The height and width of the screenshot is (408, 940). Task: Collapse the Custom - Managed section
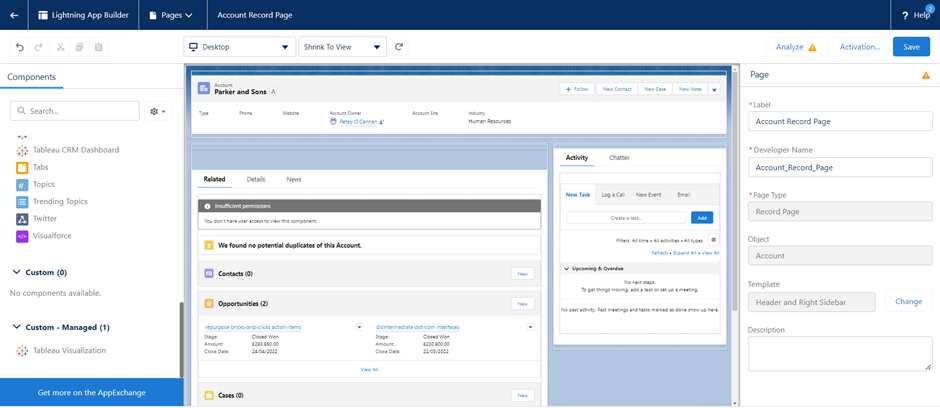[16, 327]
